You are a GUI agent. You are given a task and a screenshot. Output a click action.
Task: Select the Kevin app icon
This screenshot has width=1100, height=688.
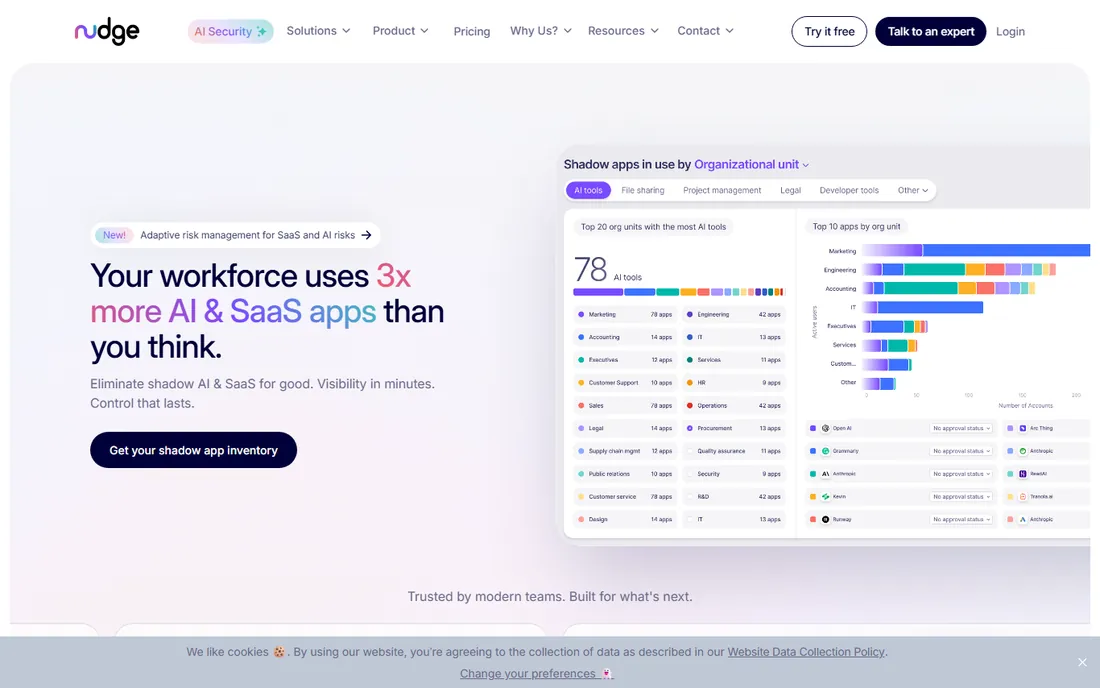(826, 497)
